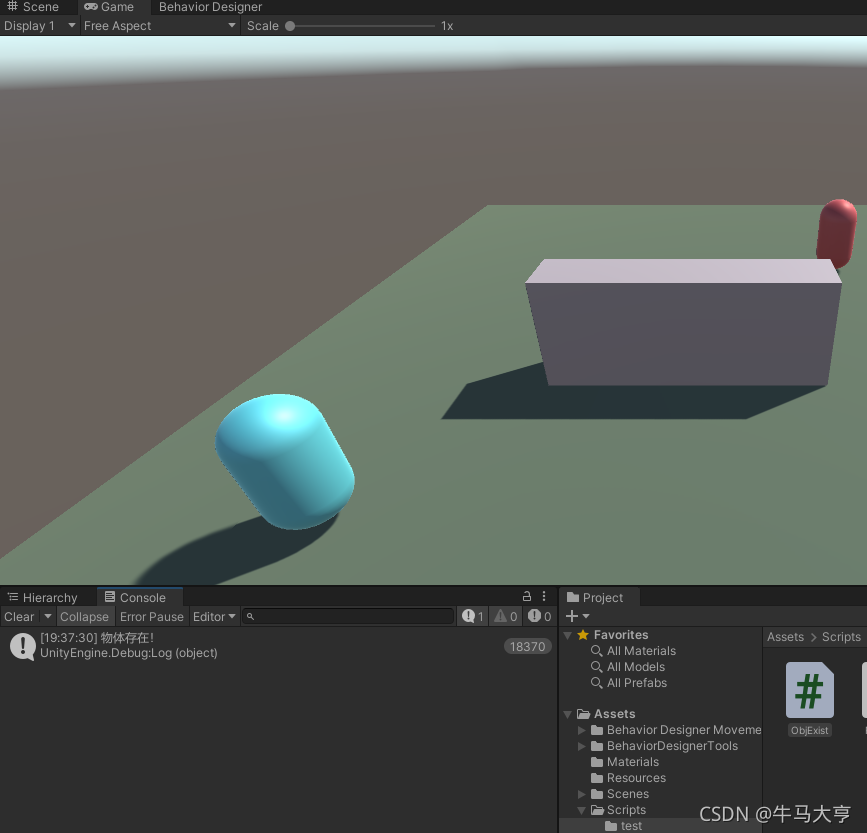
Task: Click the Resources folder icon
Action: pyautogui.click(x=597, y=778)
